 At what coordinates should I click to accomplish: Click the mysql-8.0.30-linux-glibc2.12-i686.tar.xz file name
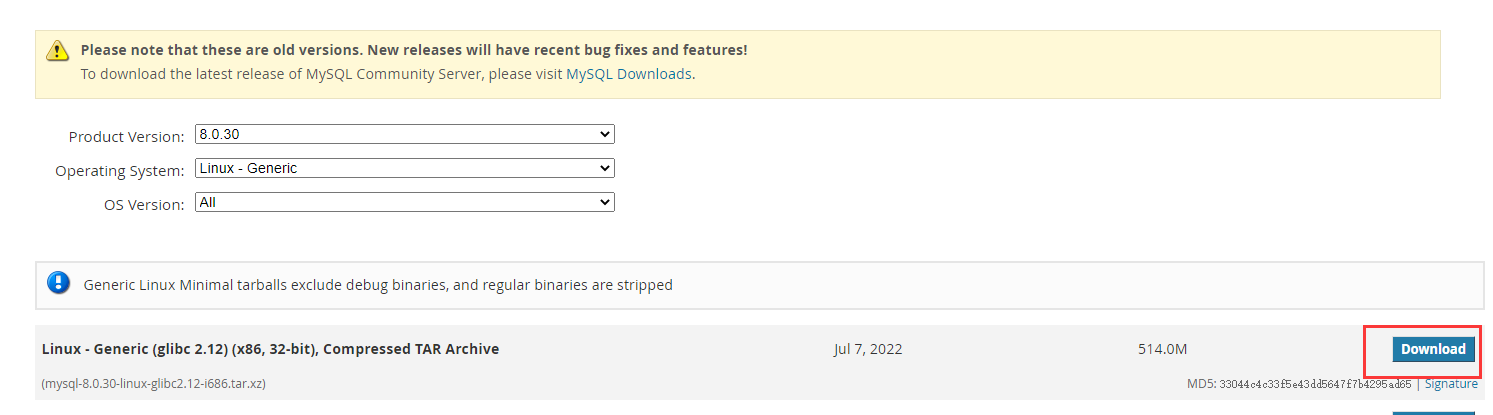click(153, 383)
